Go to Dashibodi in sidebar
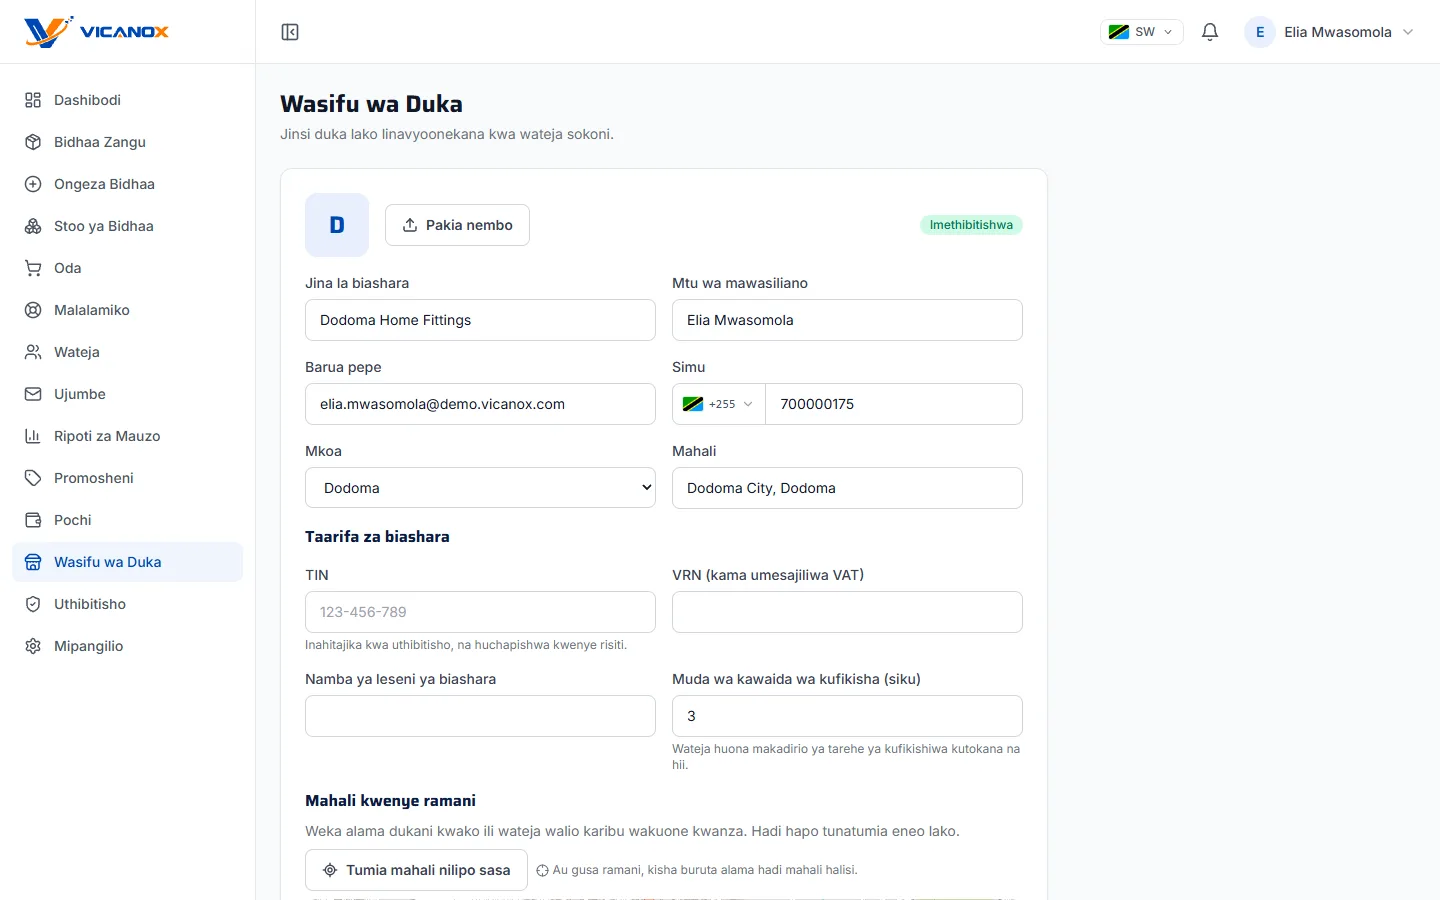The width and height of the screenshot is (1440, 900). point(127,100)
